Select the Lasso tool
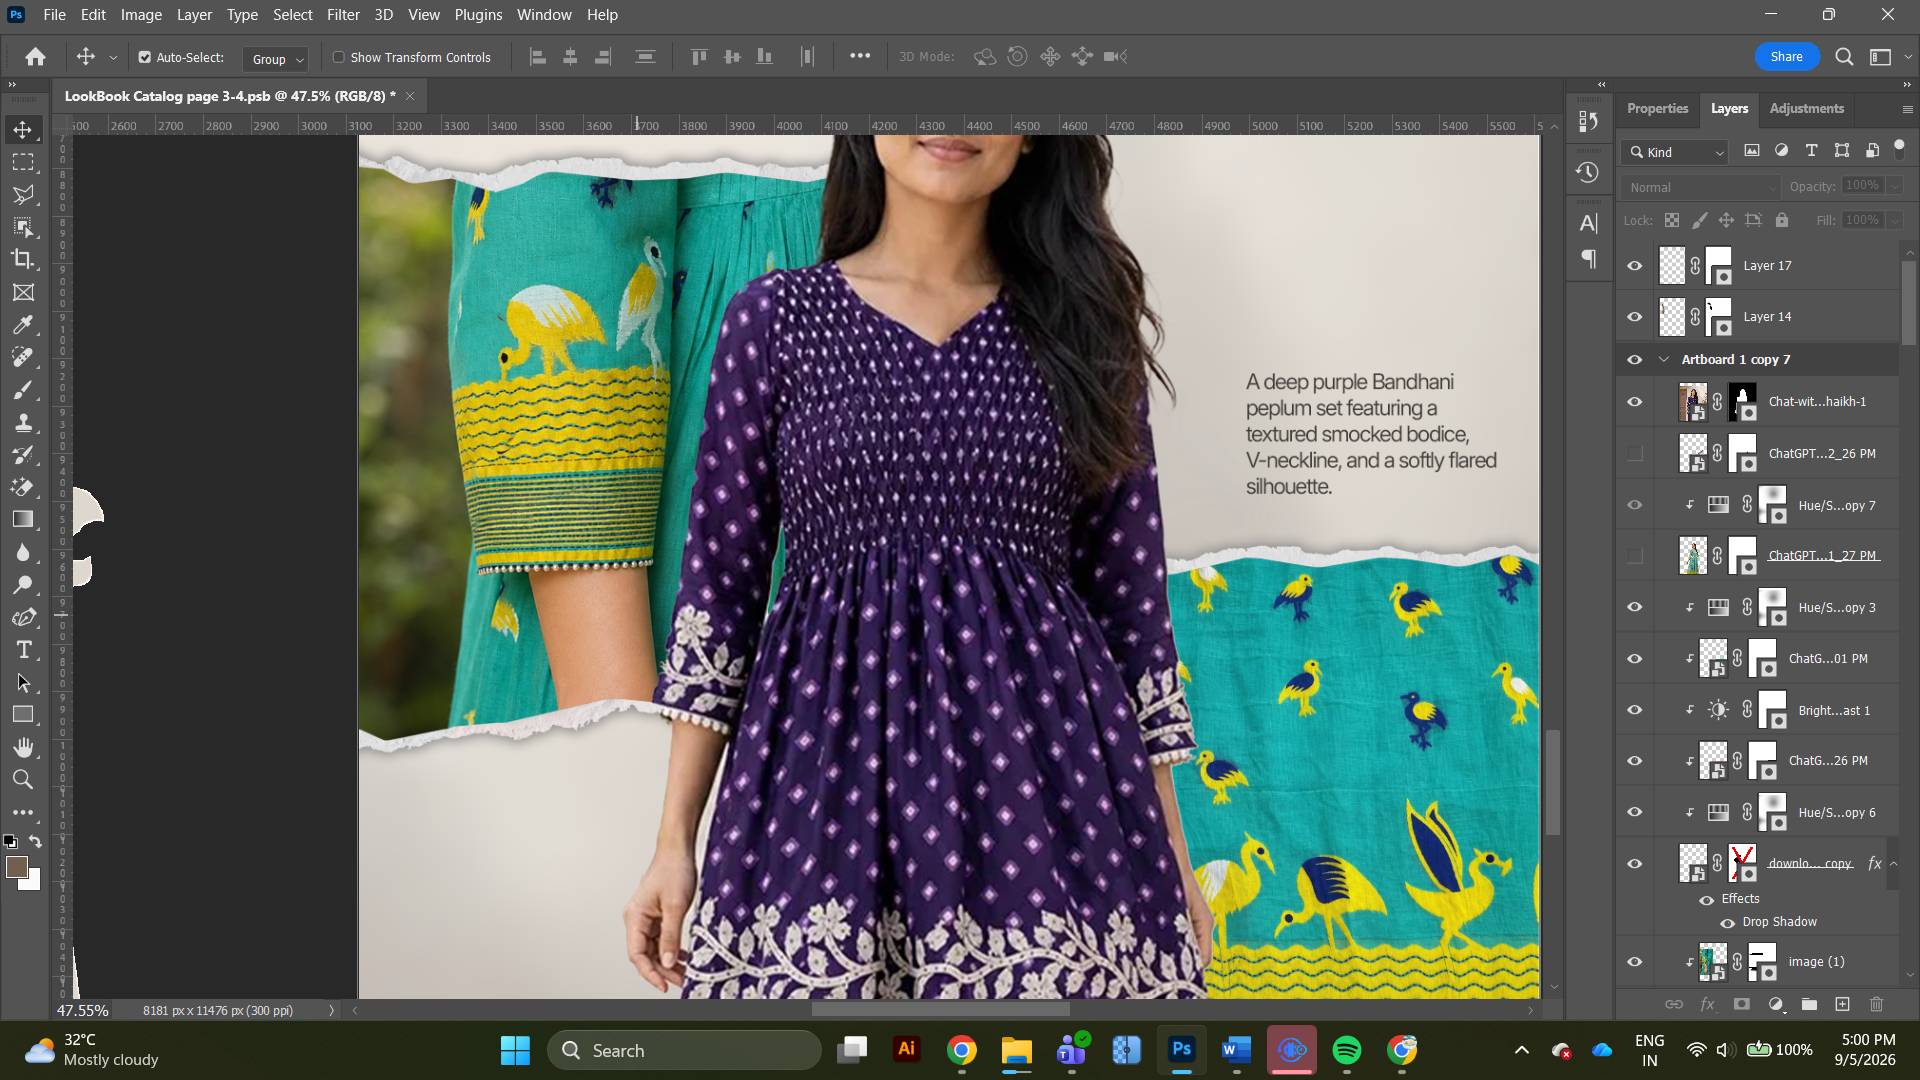 23,195
